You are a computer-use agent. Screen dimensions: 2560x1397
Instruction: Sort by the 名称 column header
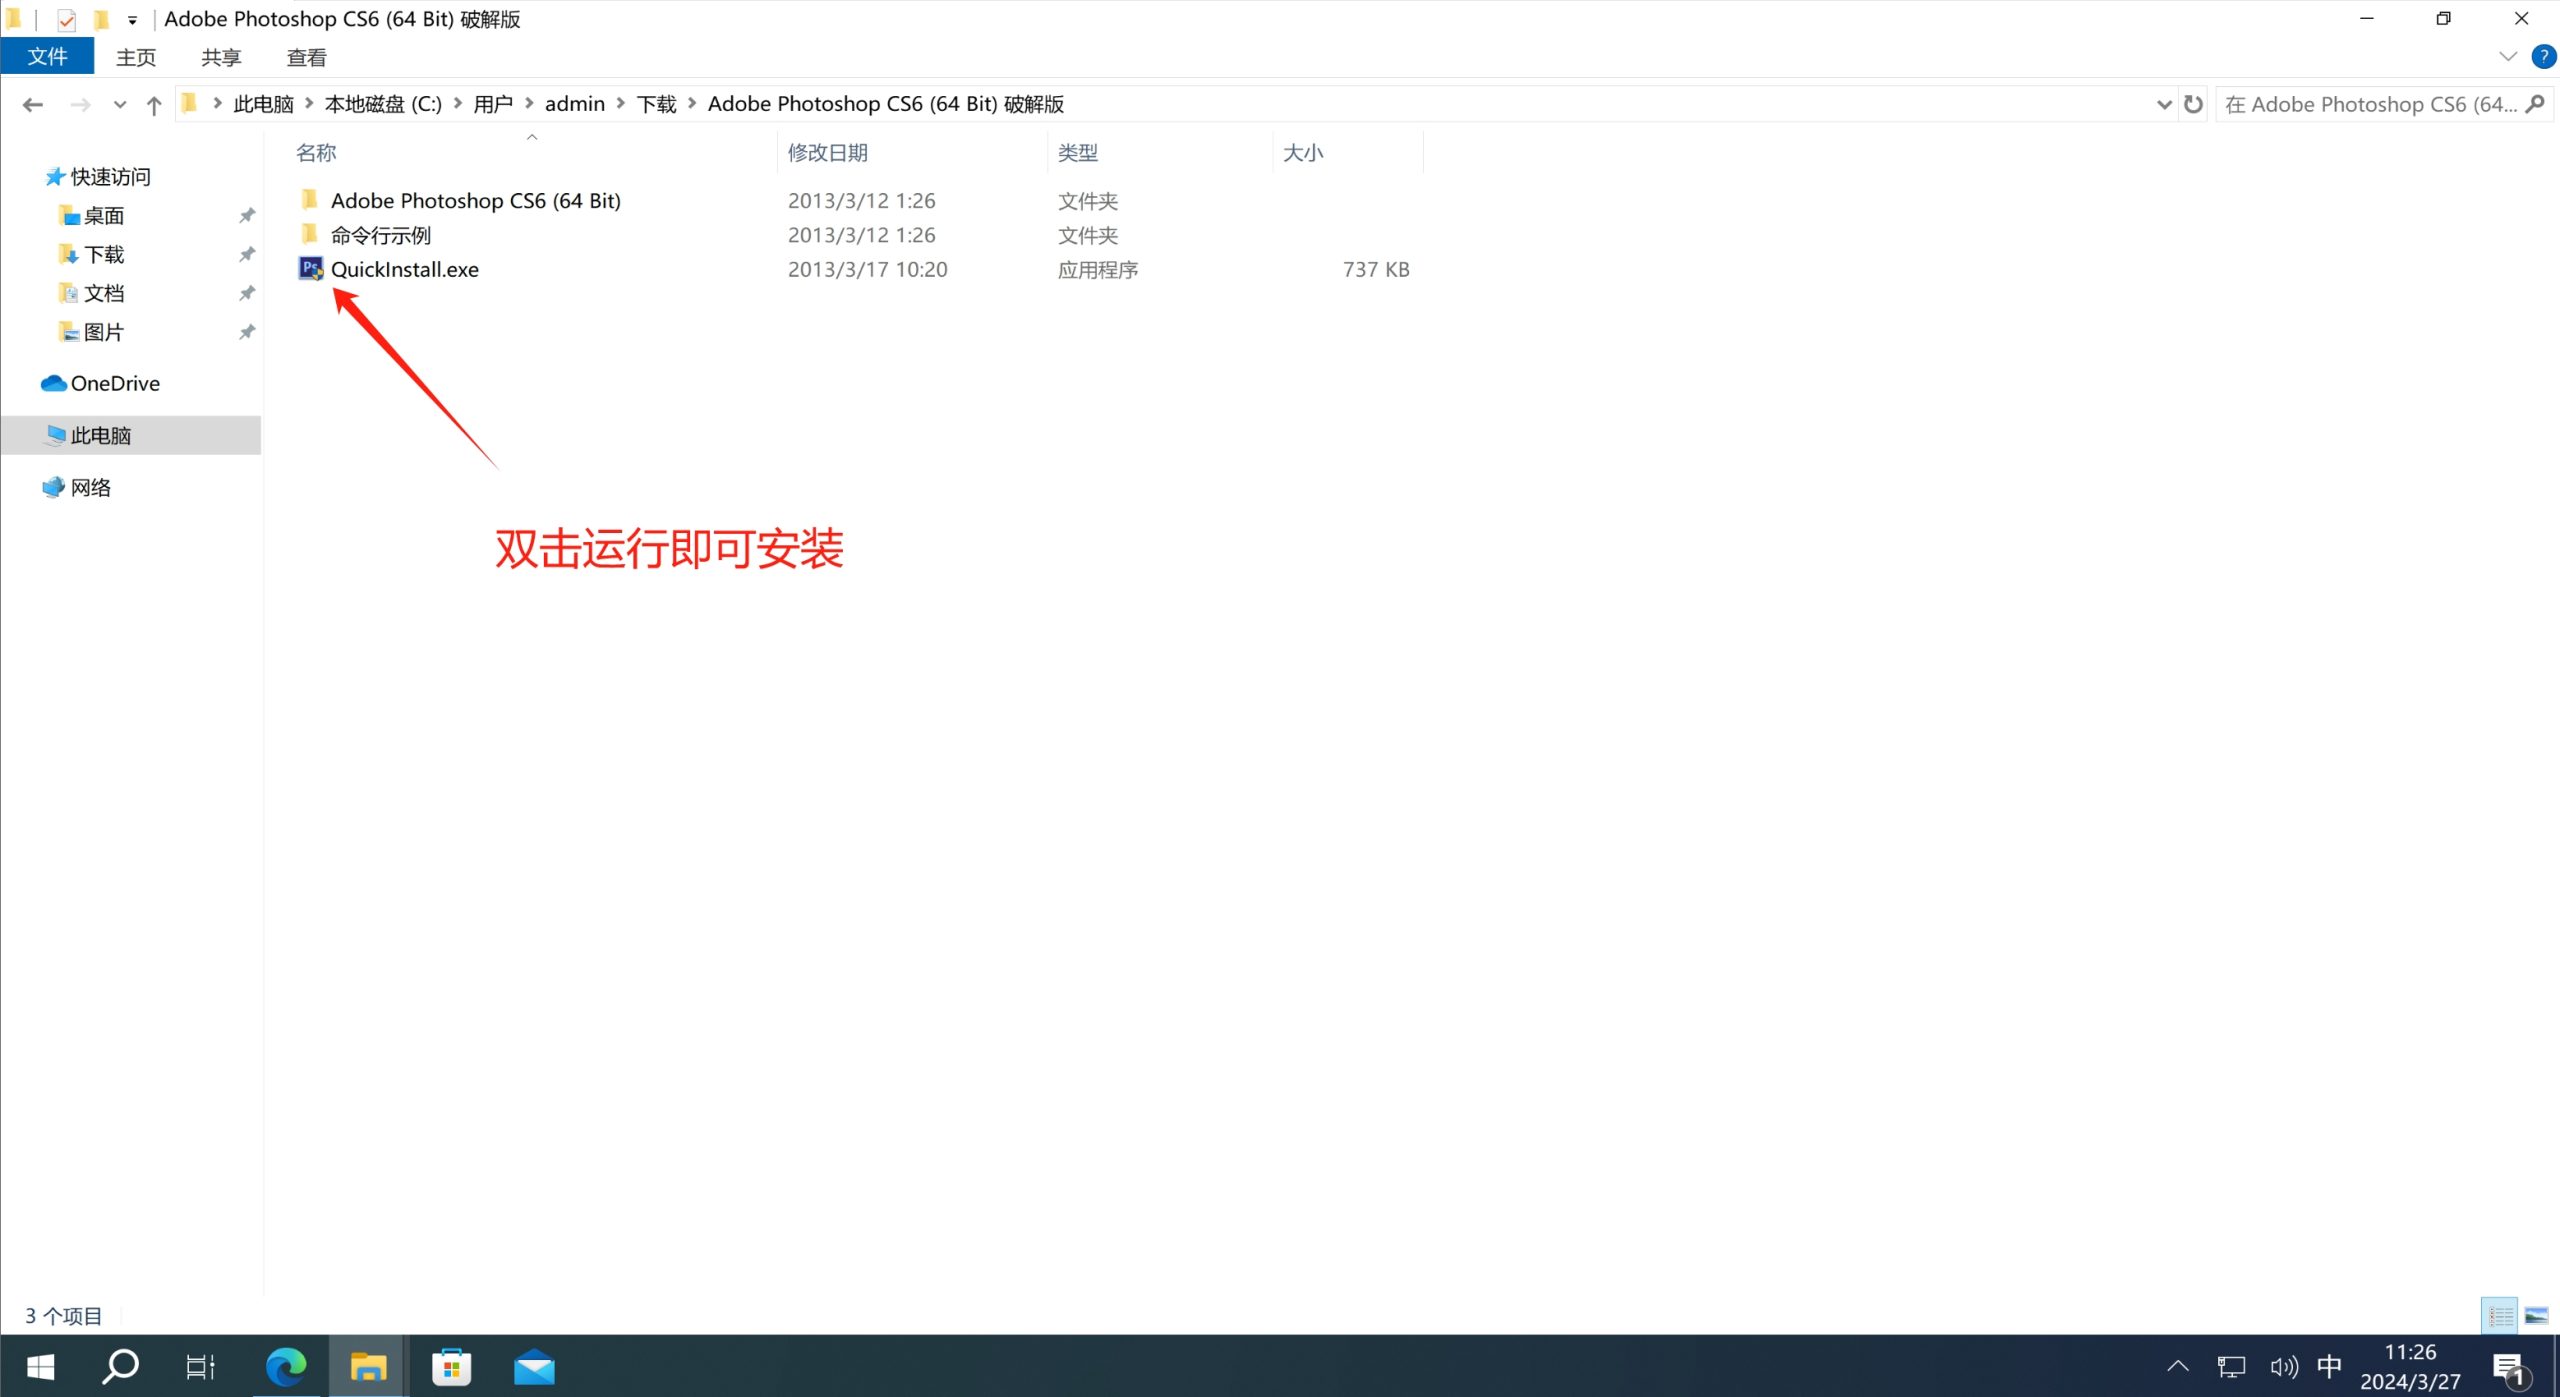tap(316, 153)
